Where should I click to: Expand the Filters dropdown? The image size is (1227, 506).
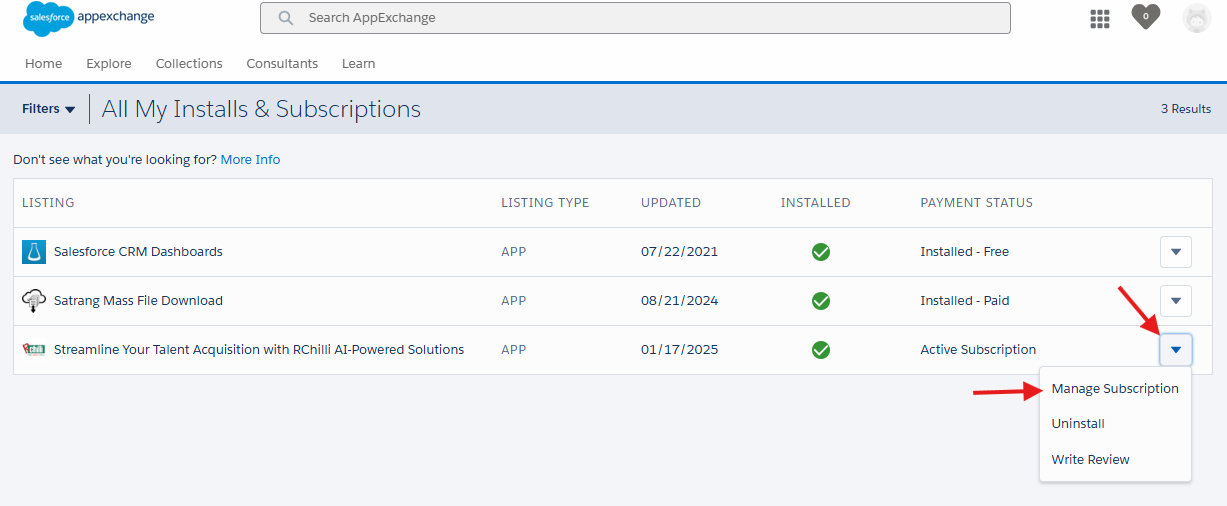pyautogui.click(x=49, y=109)
